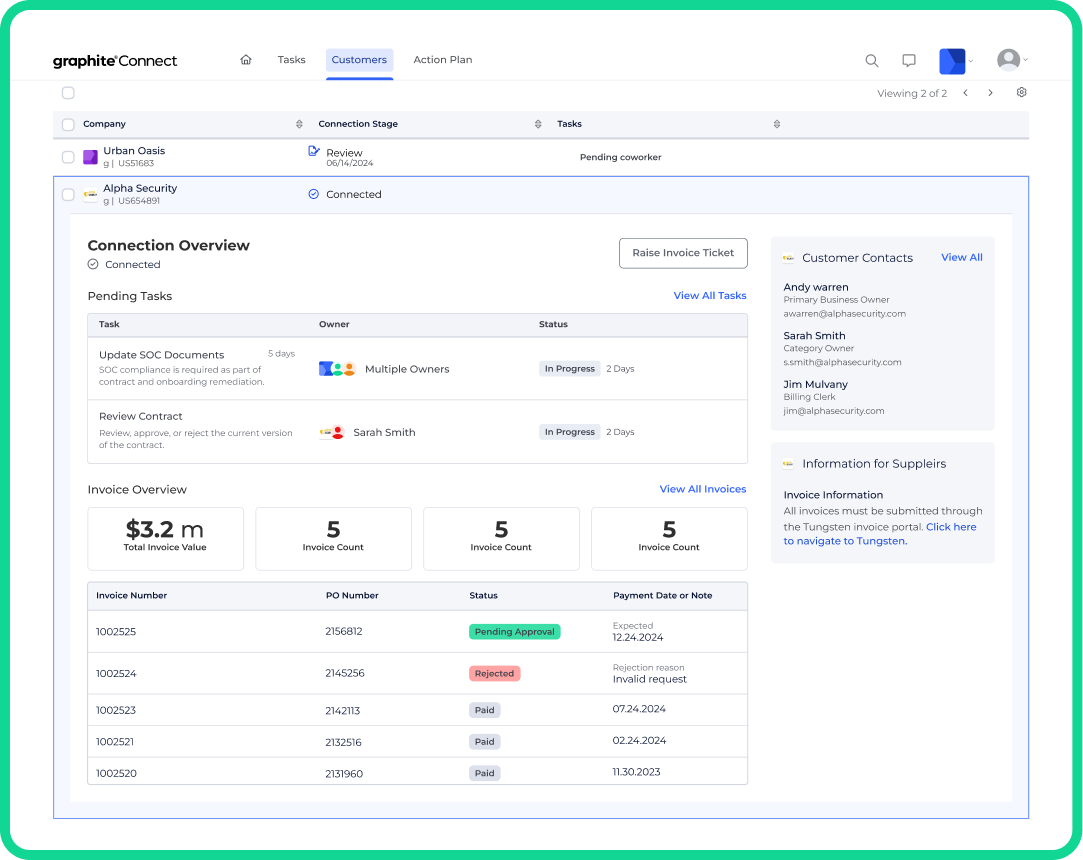Click the Review stage edit icon
1083x860 pixels.
click(x=314, y=151)
